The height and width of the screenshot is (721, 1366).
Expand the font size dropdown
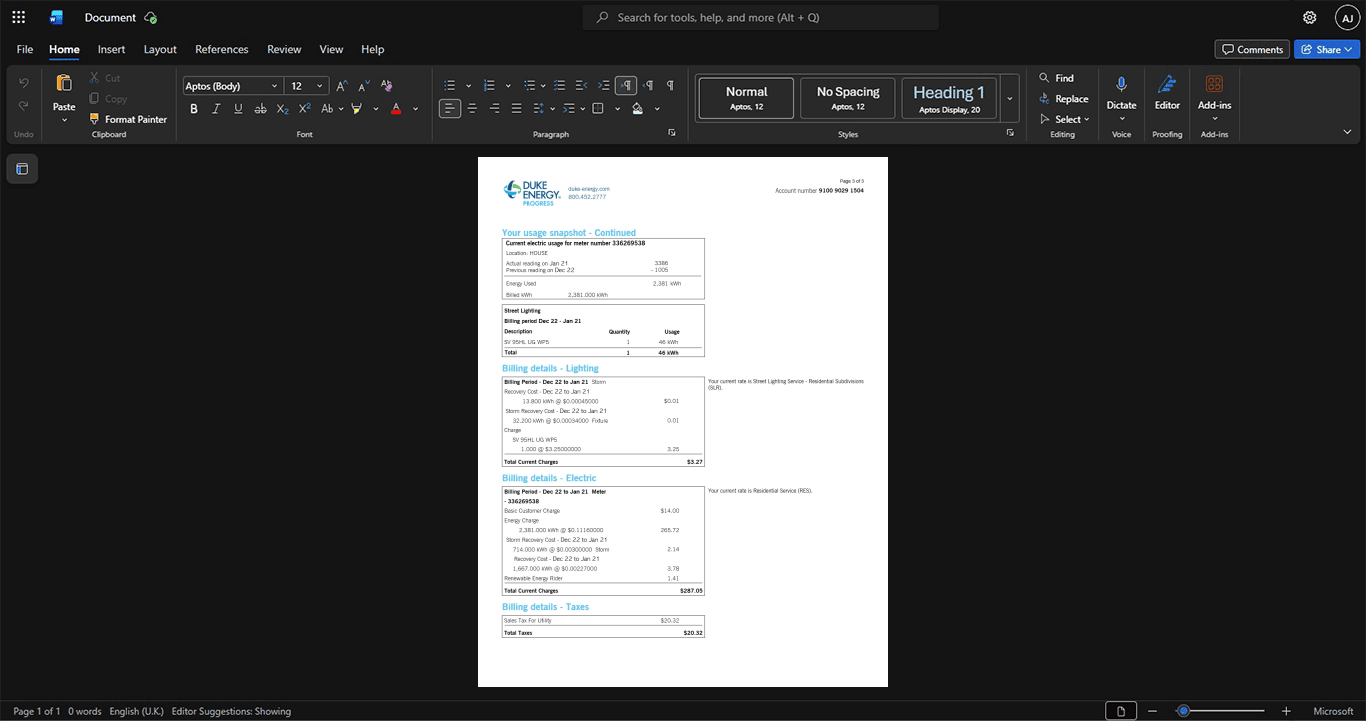(x=320, y=86)
